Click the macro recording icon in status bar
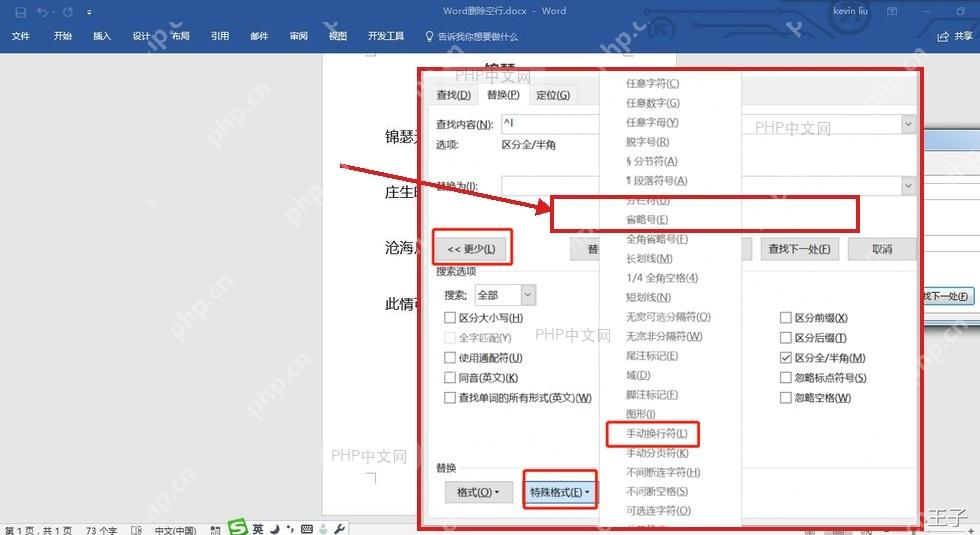Viewport: 980px width, 535px height. pos(216,530)
